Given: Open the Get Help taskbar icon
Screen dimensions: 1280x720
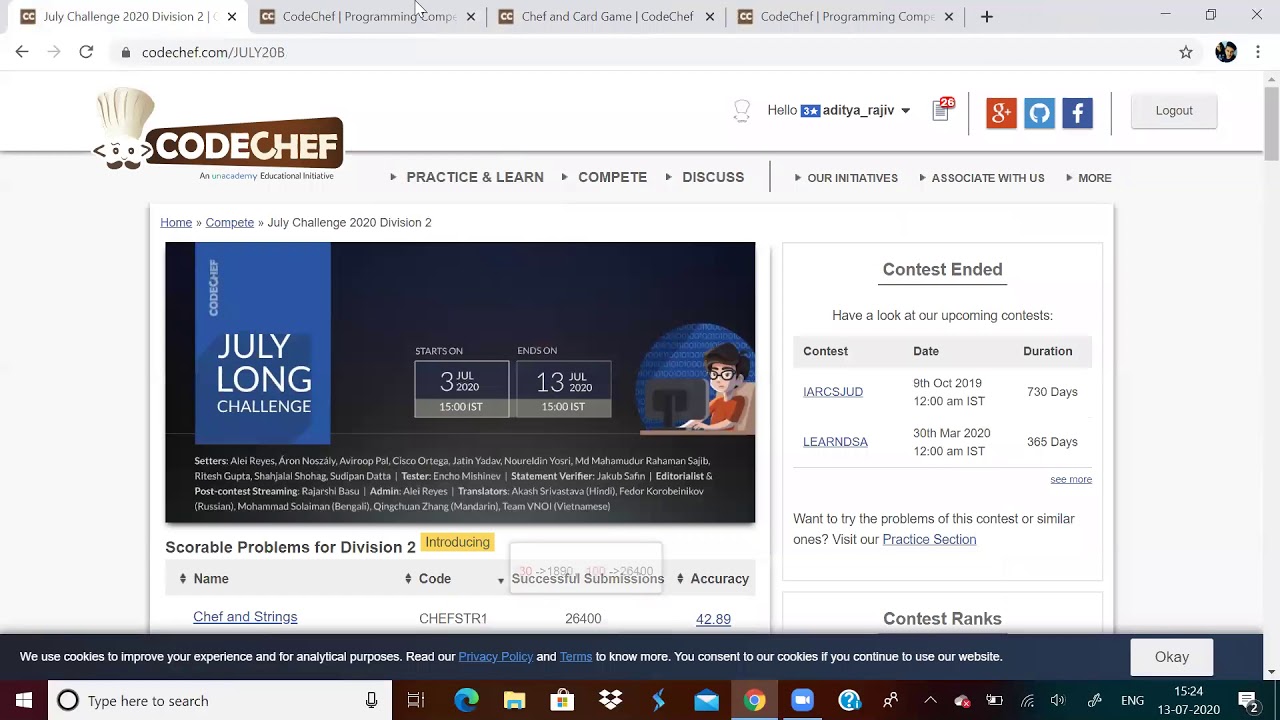Looking at the screenshot, I should click(850, 701).
